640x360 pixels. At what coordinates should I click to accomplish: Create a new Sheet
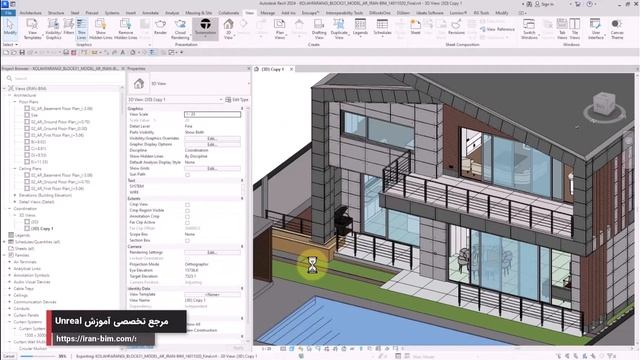pos(415,27)
